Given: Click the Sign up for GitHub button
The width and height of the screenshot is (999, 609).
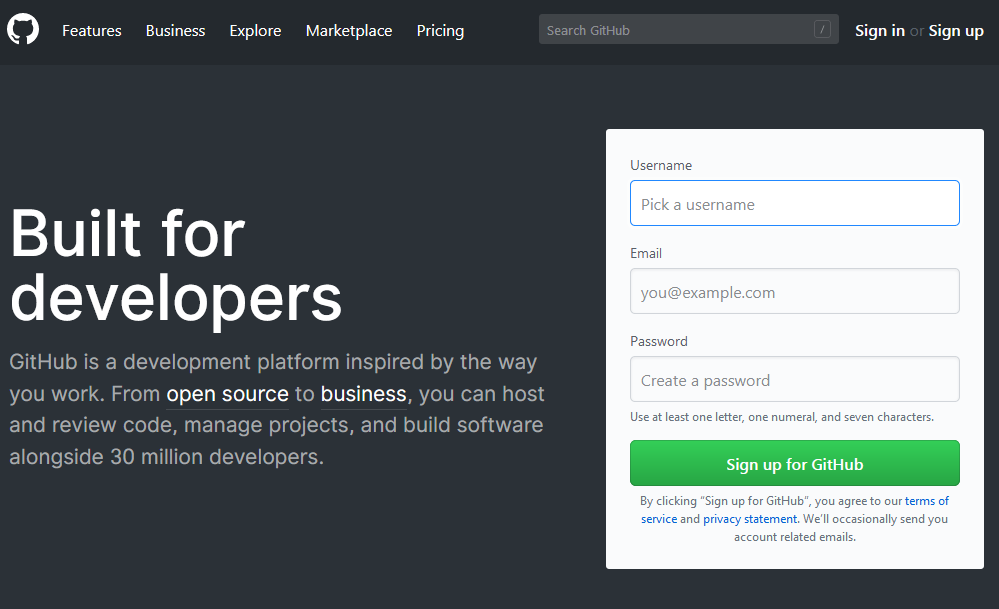Looking at the screenshot, I should click(794, 463).
